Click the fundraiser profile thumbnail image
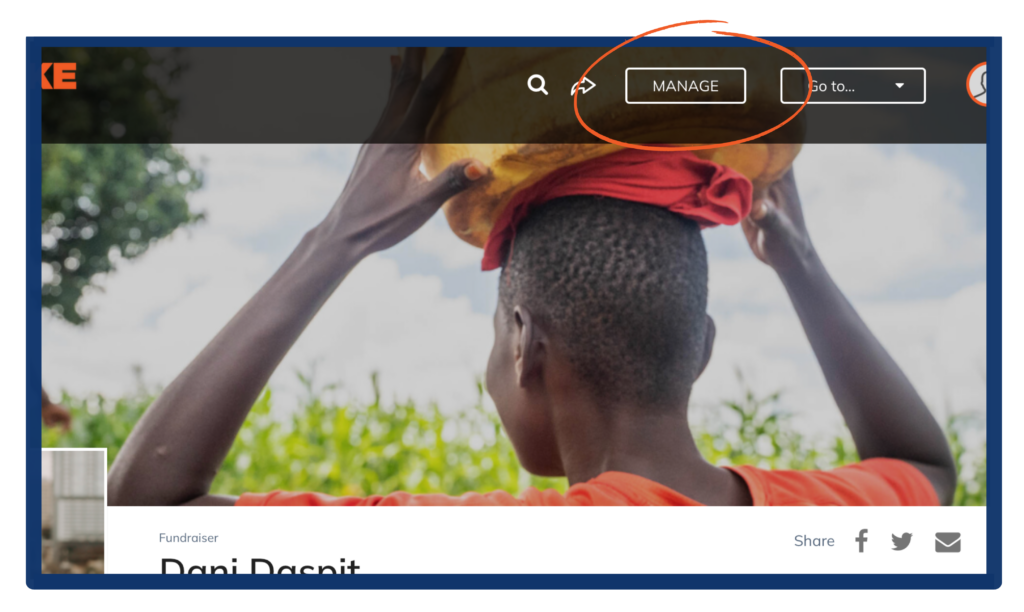The image size is (1024, 612). pos(73,511)
